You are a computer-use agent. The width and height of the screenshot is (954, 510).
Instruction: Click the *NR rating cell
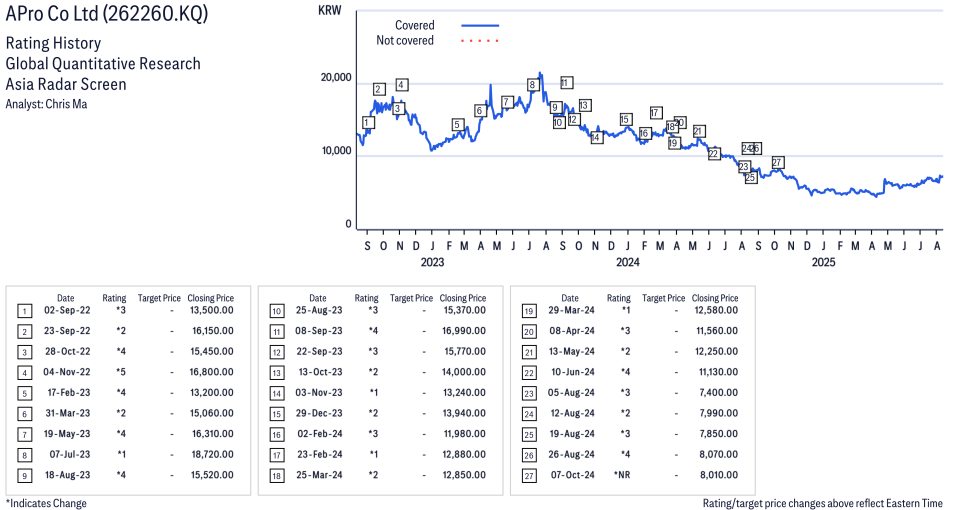(x=622, y=475)
